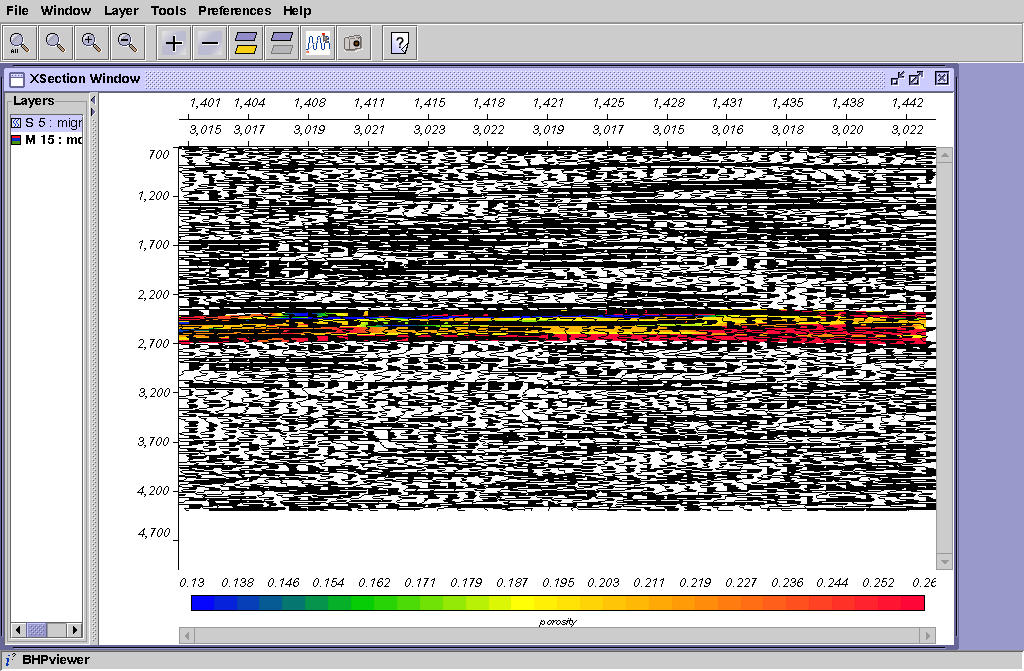Click the section vertical scrollbar down arrow
This screenshot has height=671, width=1024.
944,561
